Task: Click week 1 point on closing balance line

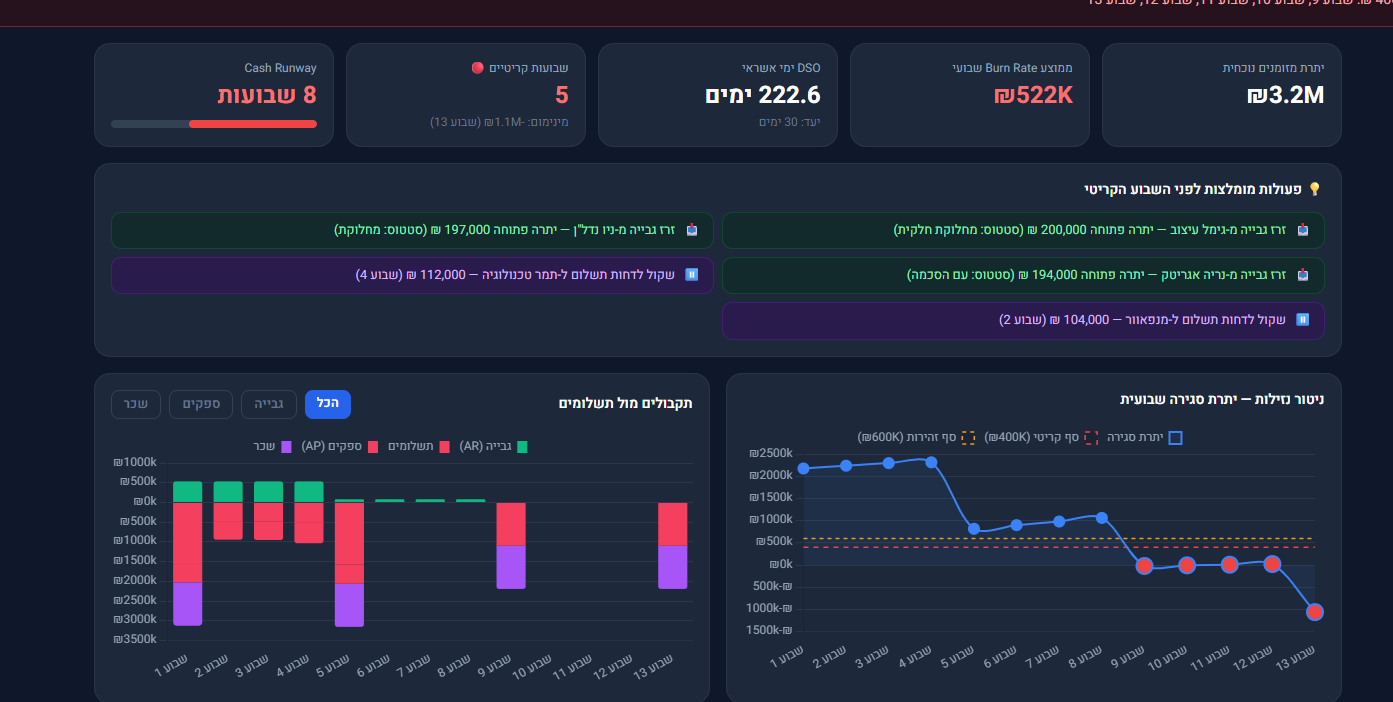Action: coord(804,468)
